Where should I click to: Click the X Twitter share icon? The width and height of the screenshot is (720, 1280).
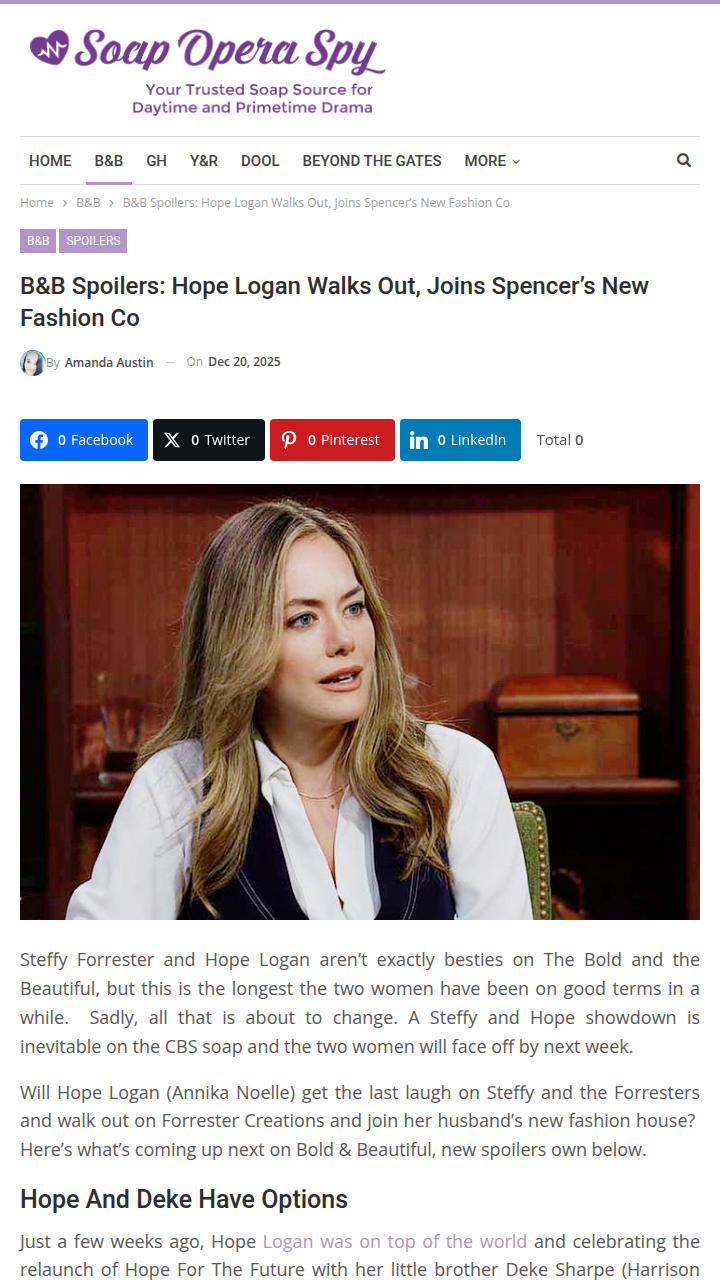[x=172, y=440]
